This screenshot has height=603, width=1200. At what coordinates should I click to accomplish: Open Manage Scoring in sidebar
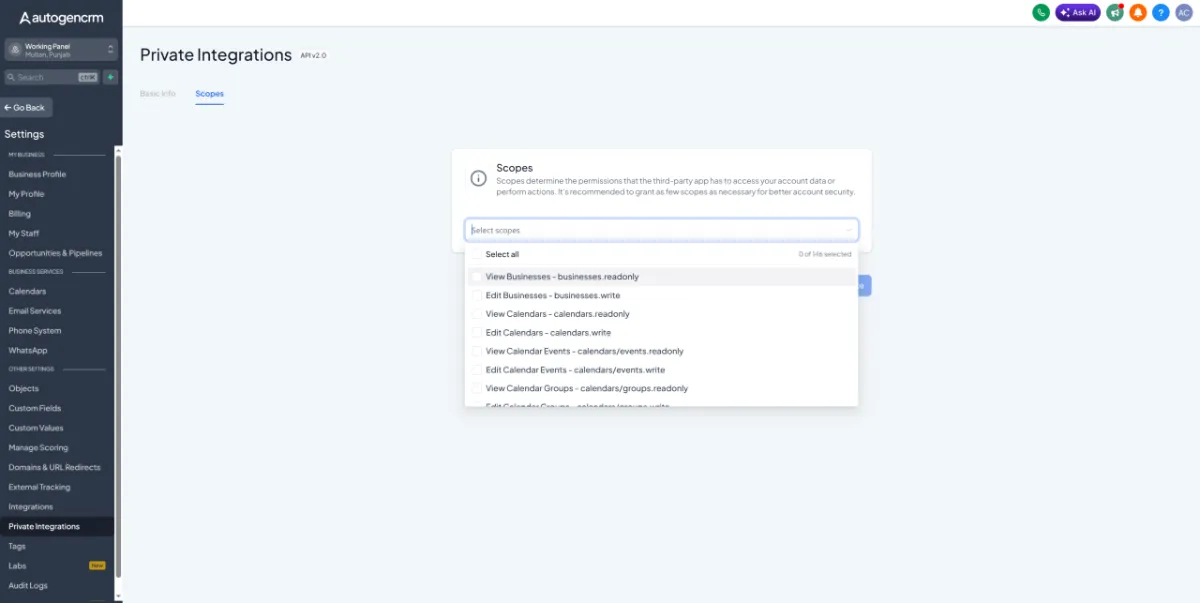point(38,448)
